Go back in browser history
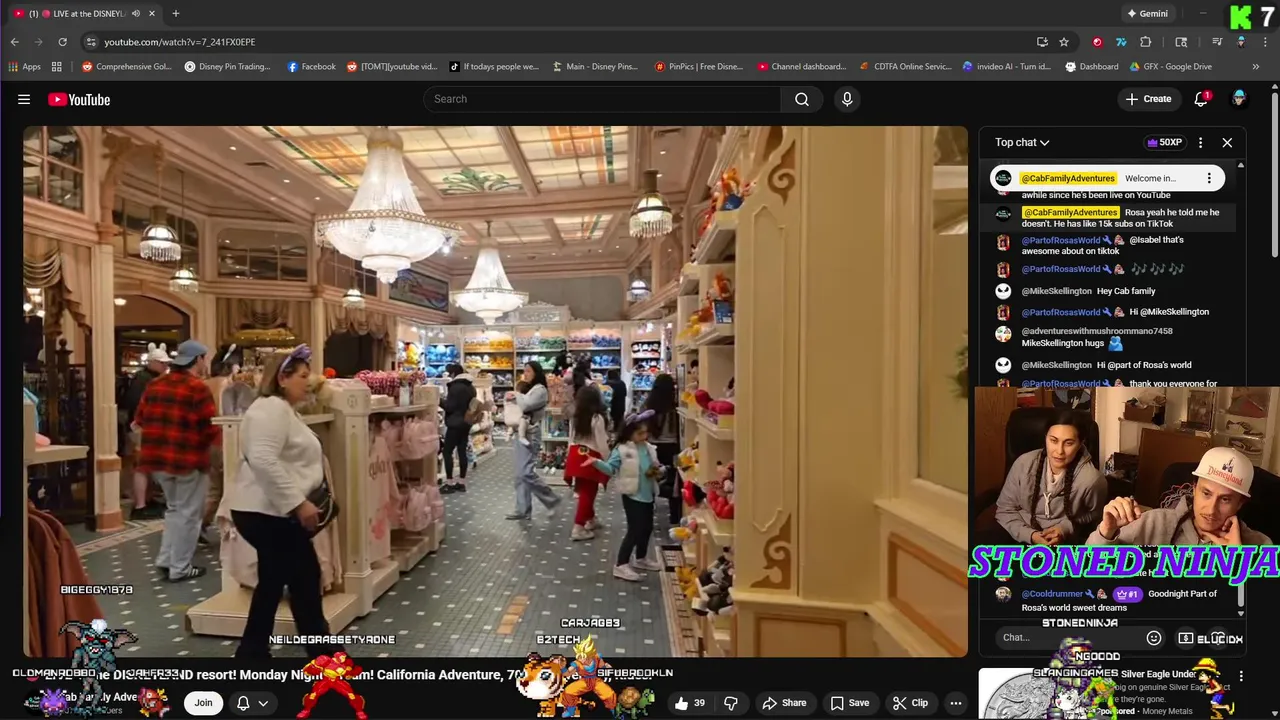The width and height of the screenshot is (1280, 720). [14, 42]
